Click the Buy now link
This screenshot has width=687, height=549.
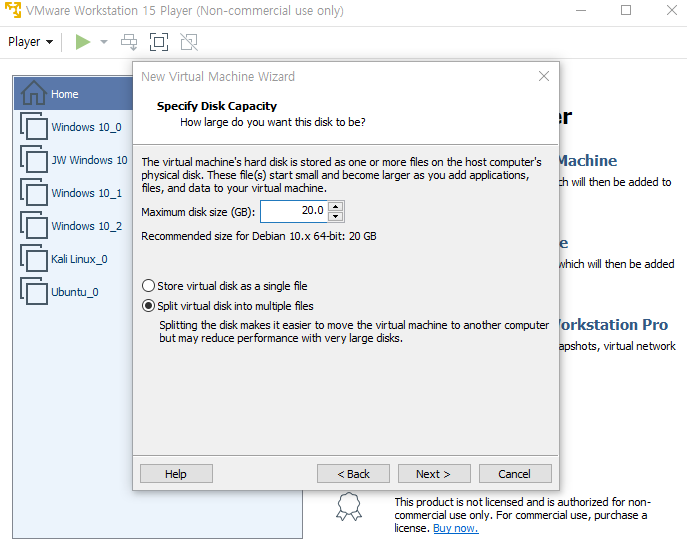pos(456,528)
